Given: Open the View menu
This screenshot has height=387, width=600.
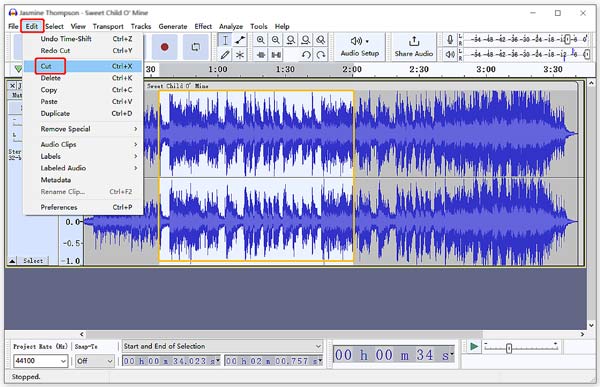Looking at the screenshot, I should [x=78, y=26].
